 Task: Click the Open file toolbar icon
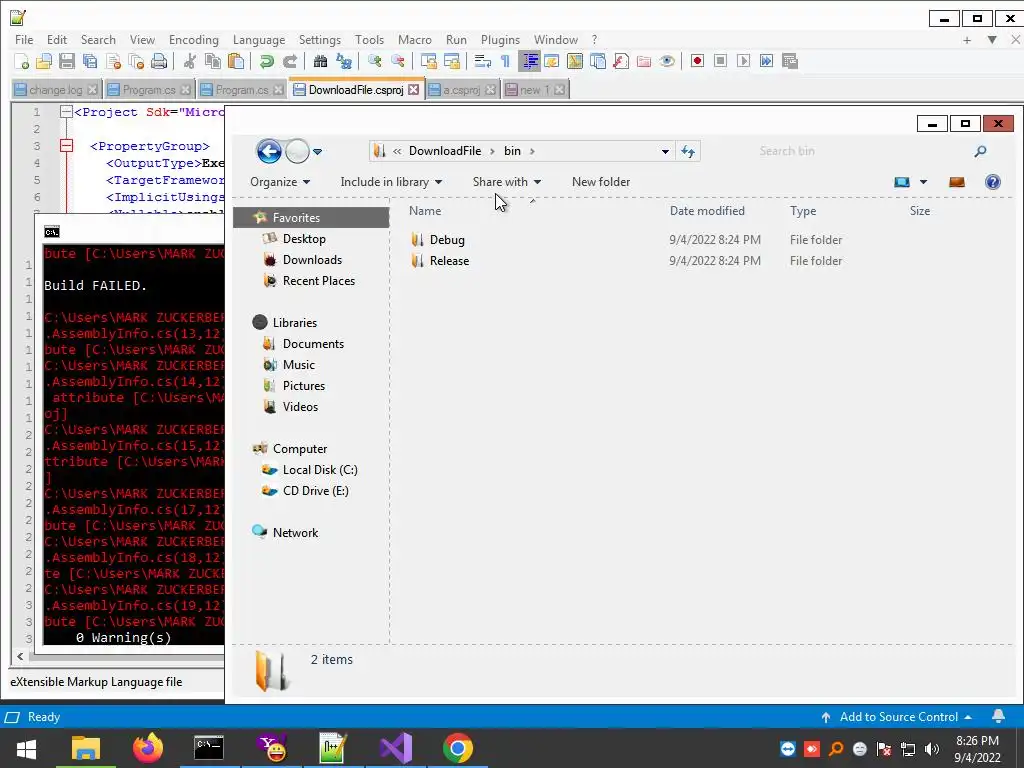[44, 61]
